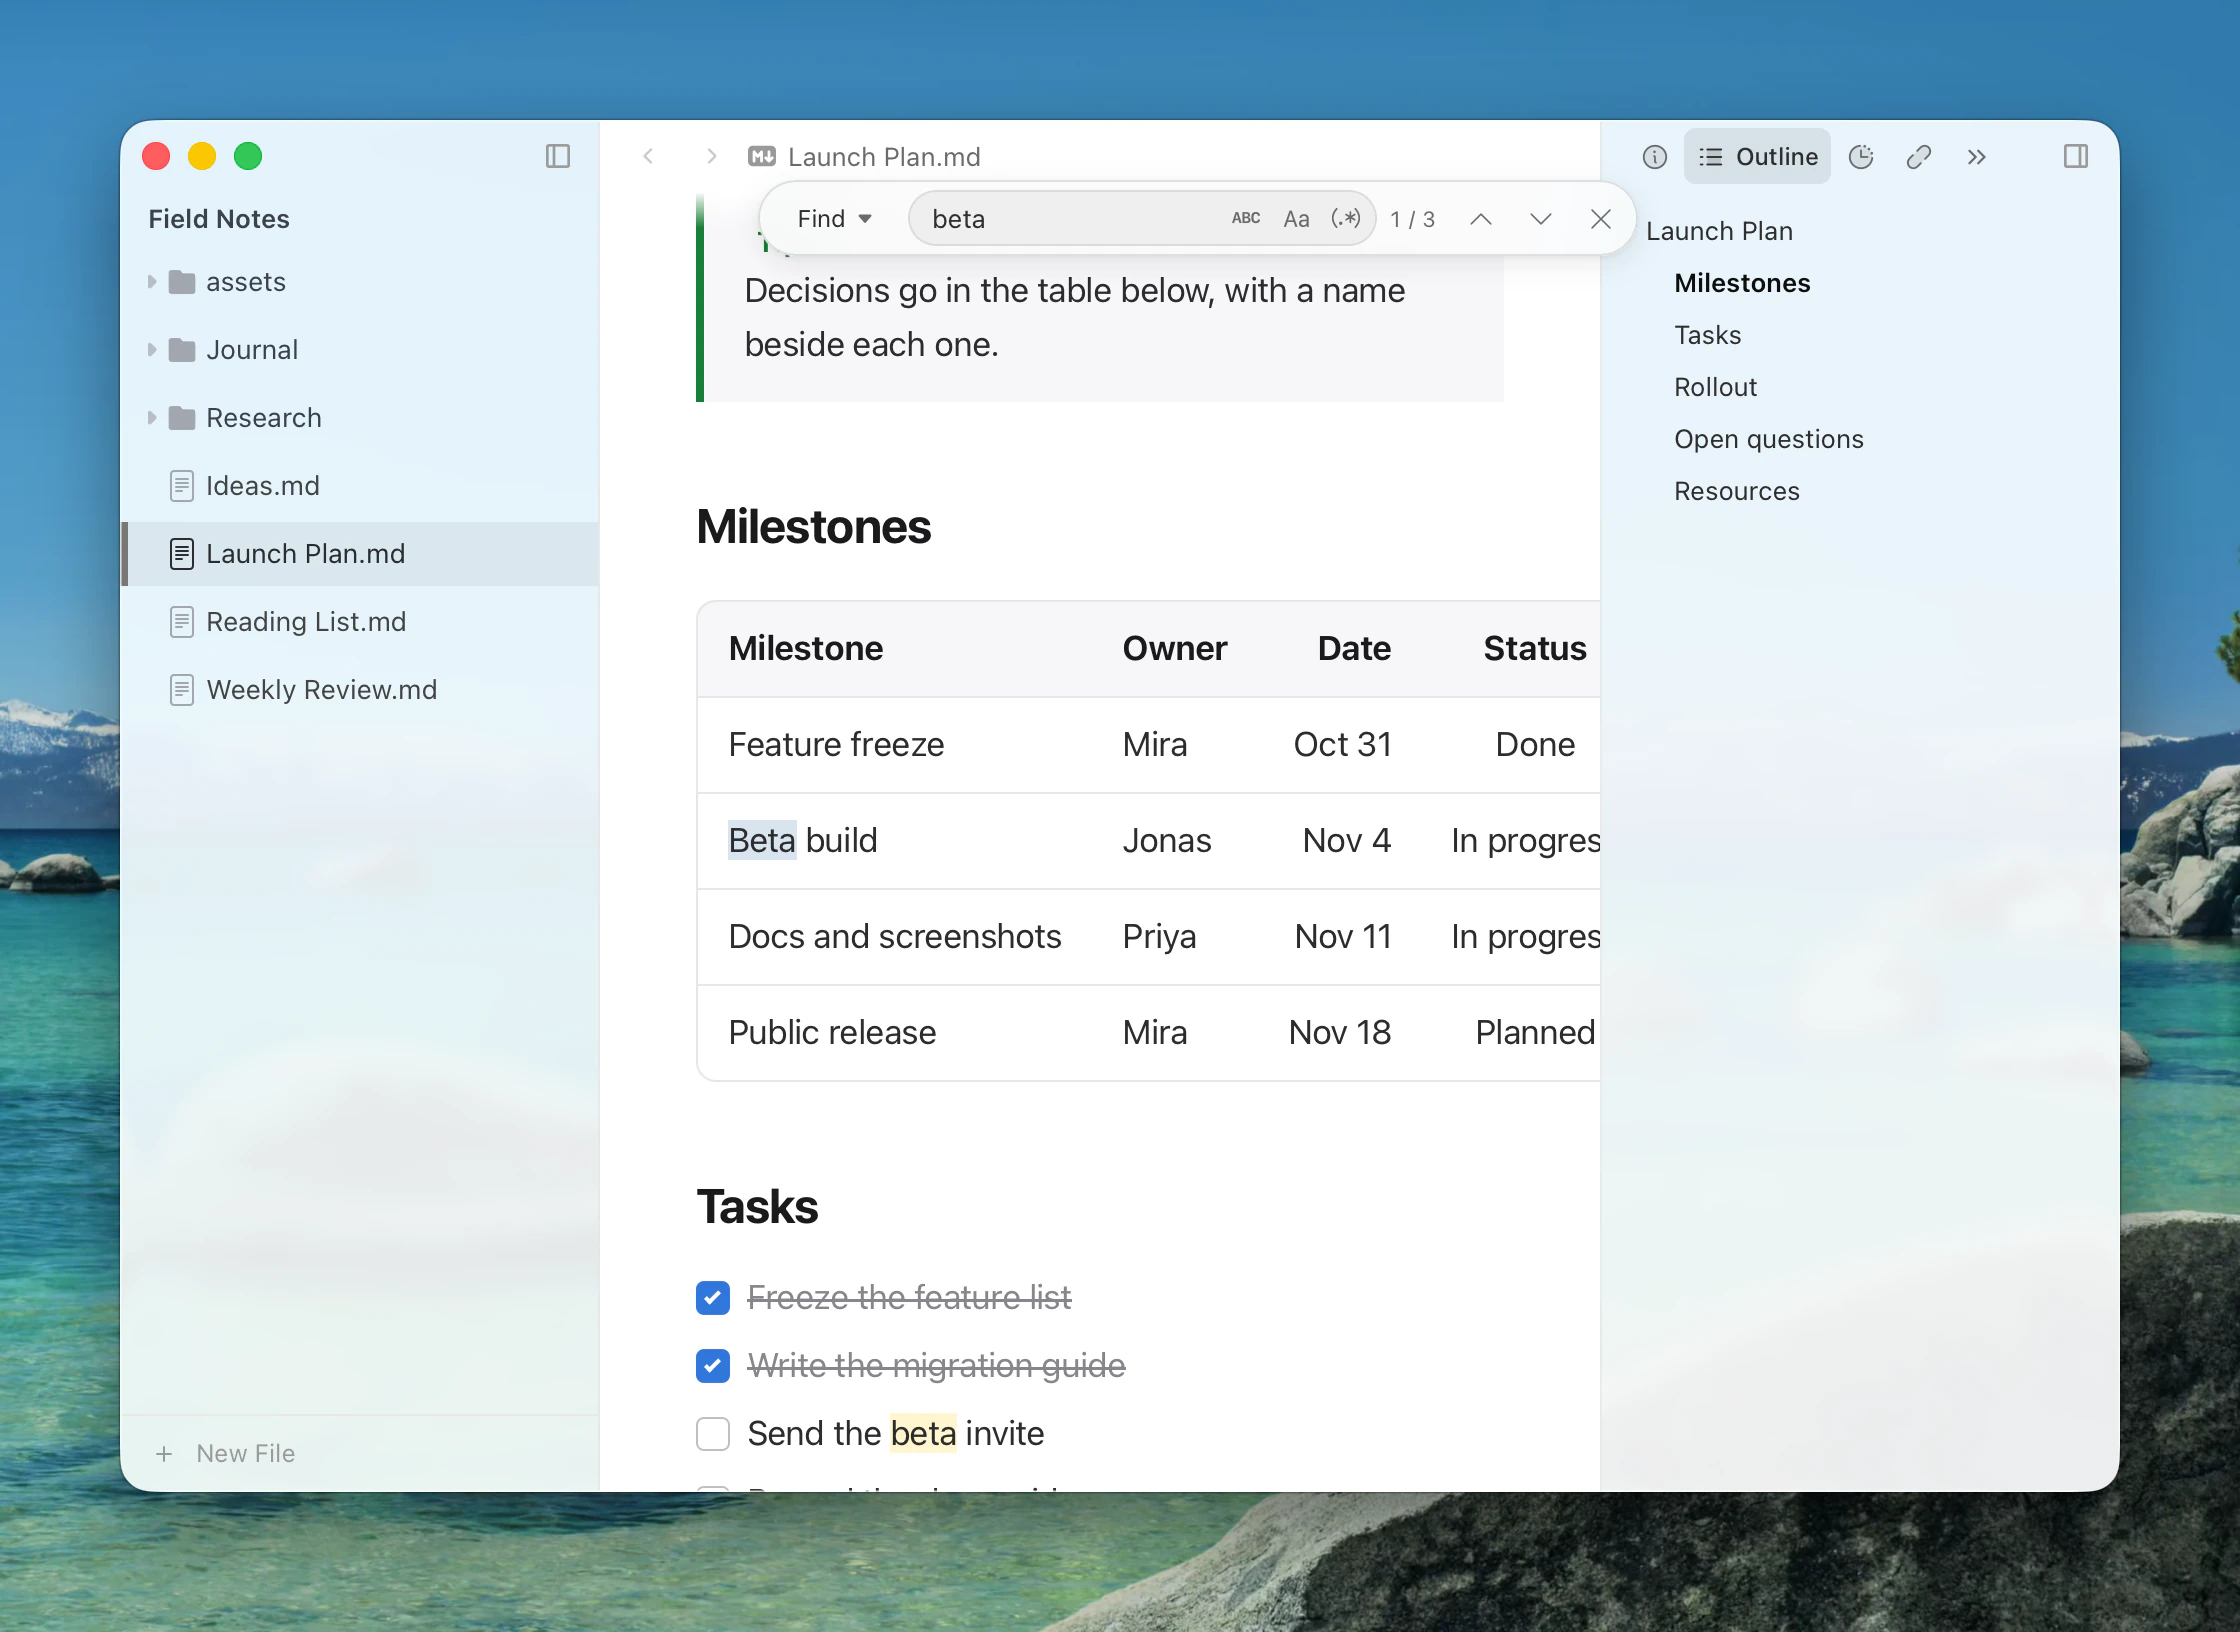Go forward with the right navigation arrow
The image size is (2240, 1632).
[x=711, y=156]
